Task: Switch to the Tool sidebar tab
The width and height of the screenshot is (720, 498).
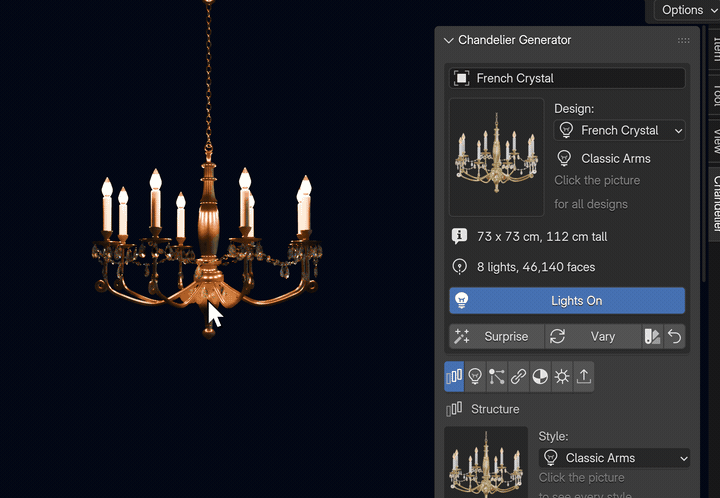Action: coord(716,94)
